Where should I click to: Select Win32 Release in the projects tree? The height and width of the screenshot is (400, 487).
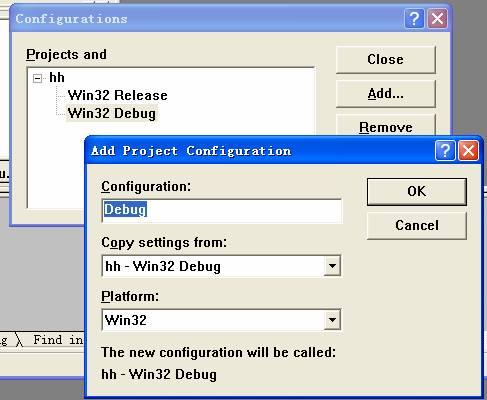pyautogui.click(x=117, y=95)
